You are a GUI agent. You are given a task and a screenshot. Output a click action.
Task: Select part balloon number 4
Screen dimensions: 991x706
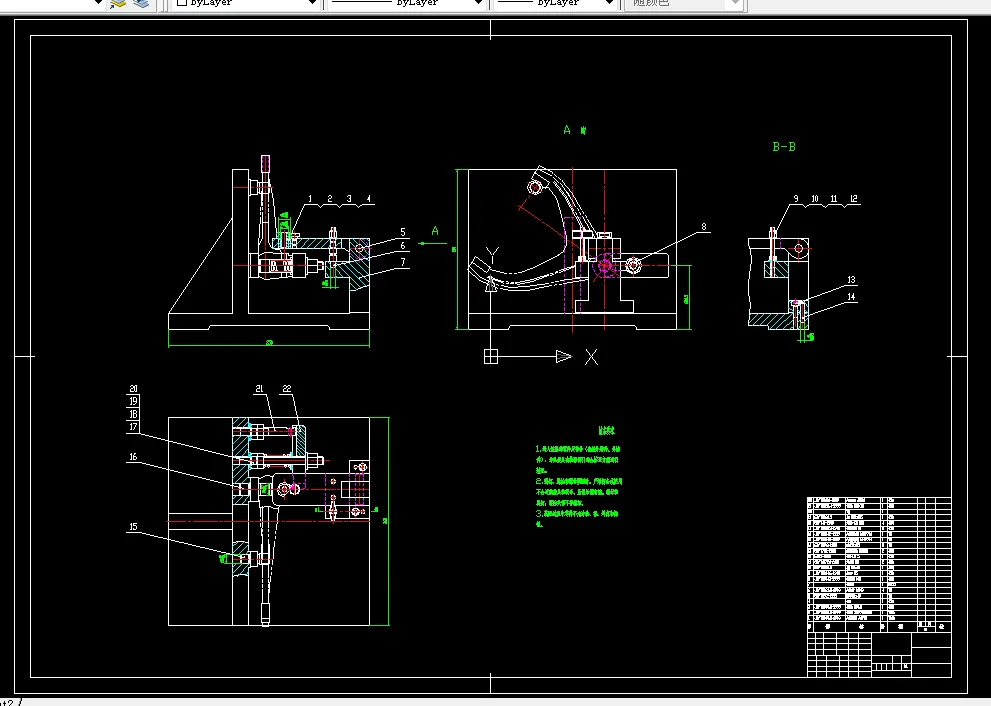pos(369,198)
